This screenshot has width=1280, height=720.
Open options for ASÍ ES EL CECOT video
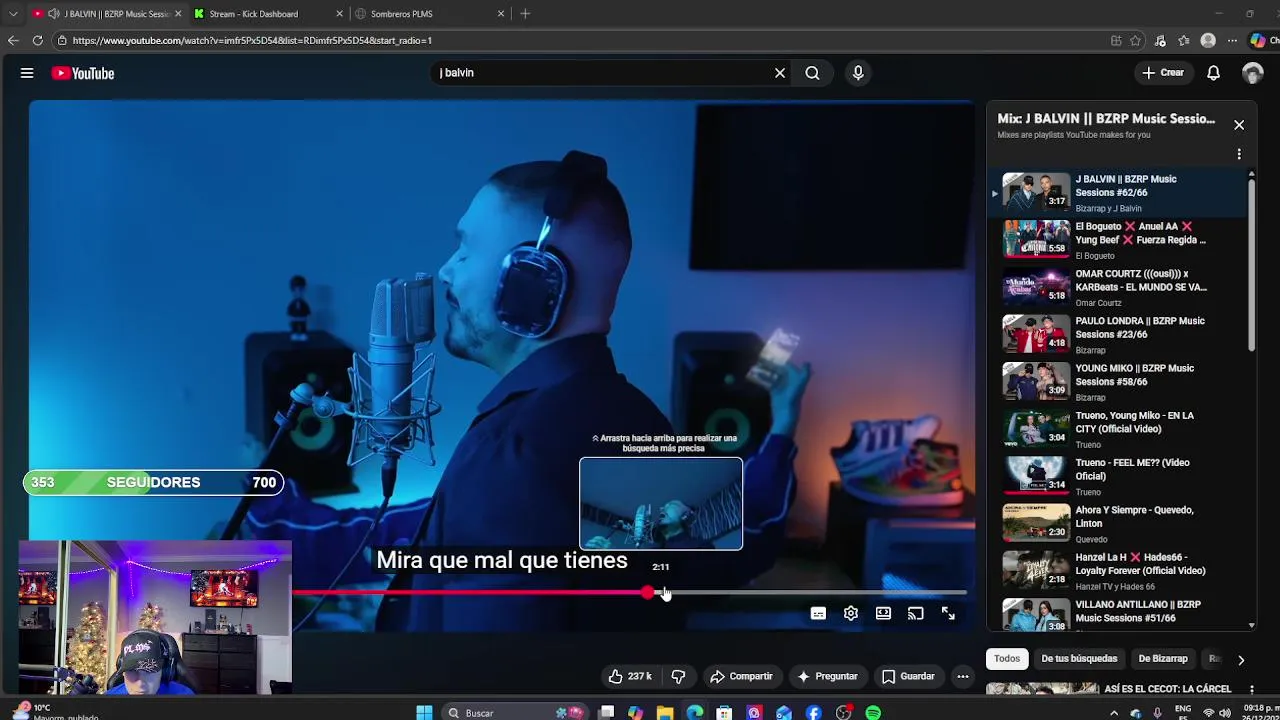tap(1251, 689)
